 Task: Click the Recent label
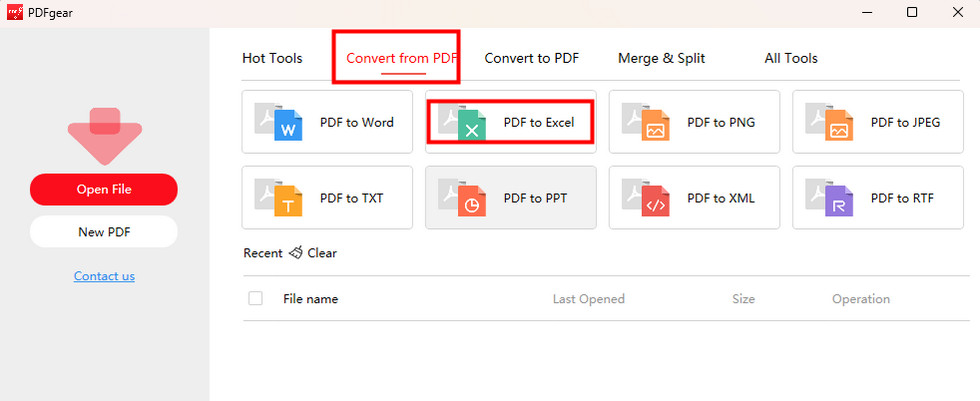pos(263,253)
